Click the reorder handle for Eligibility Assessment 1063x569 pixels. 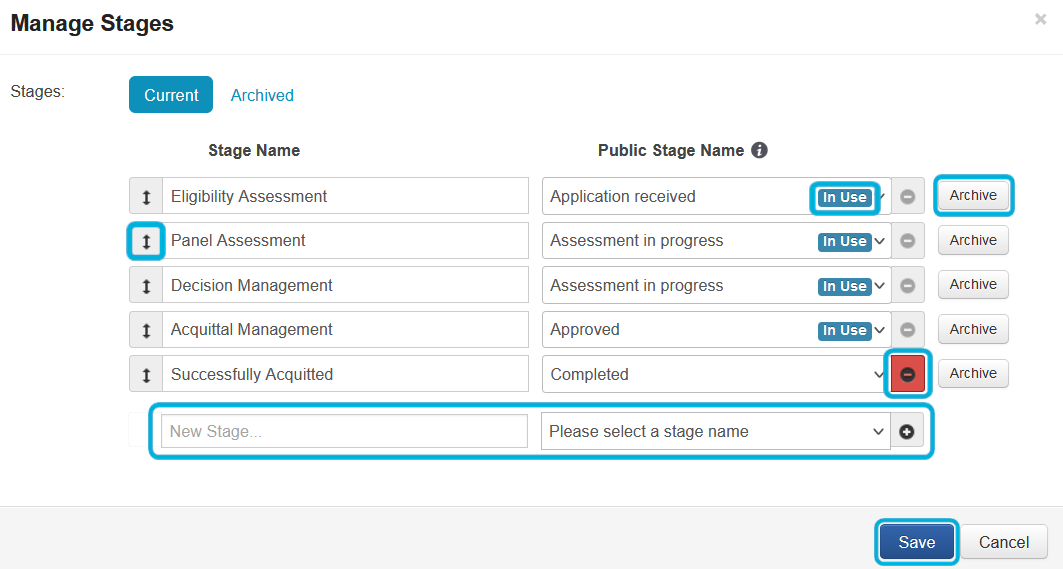pos(146,197)
